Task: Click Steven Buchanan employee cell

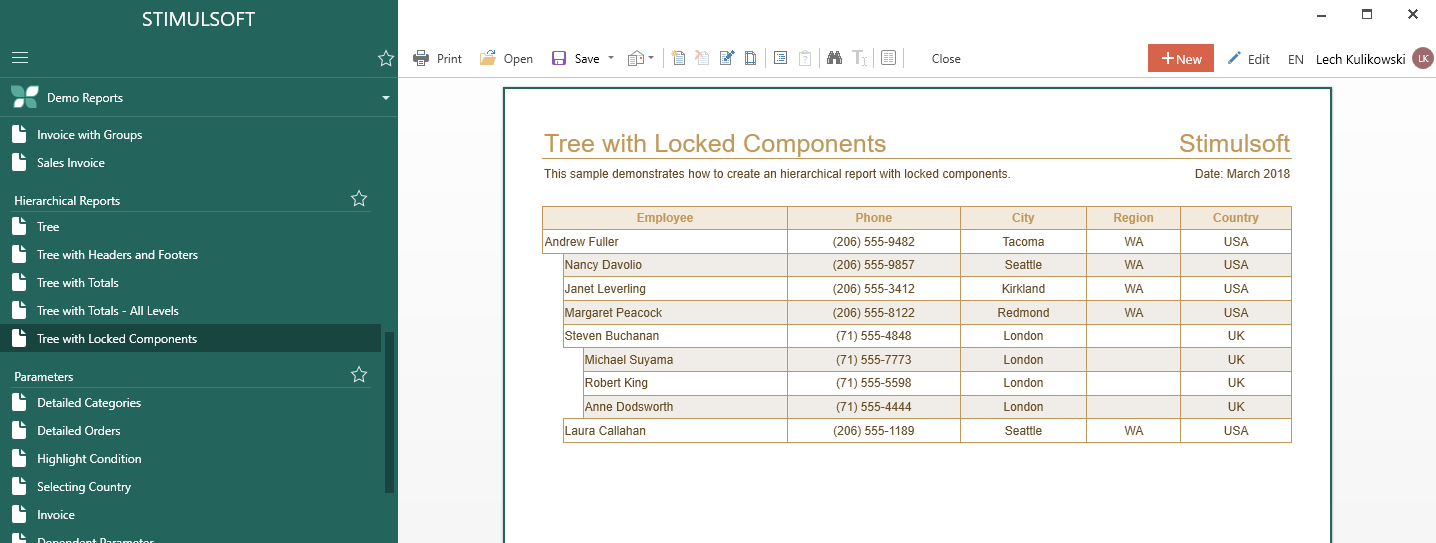Action: [x=675, y=336]
